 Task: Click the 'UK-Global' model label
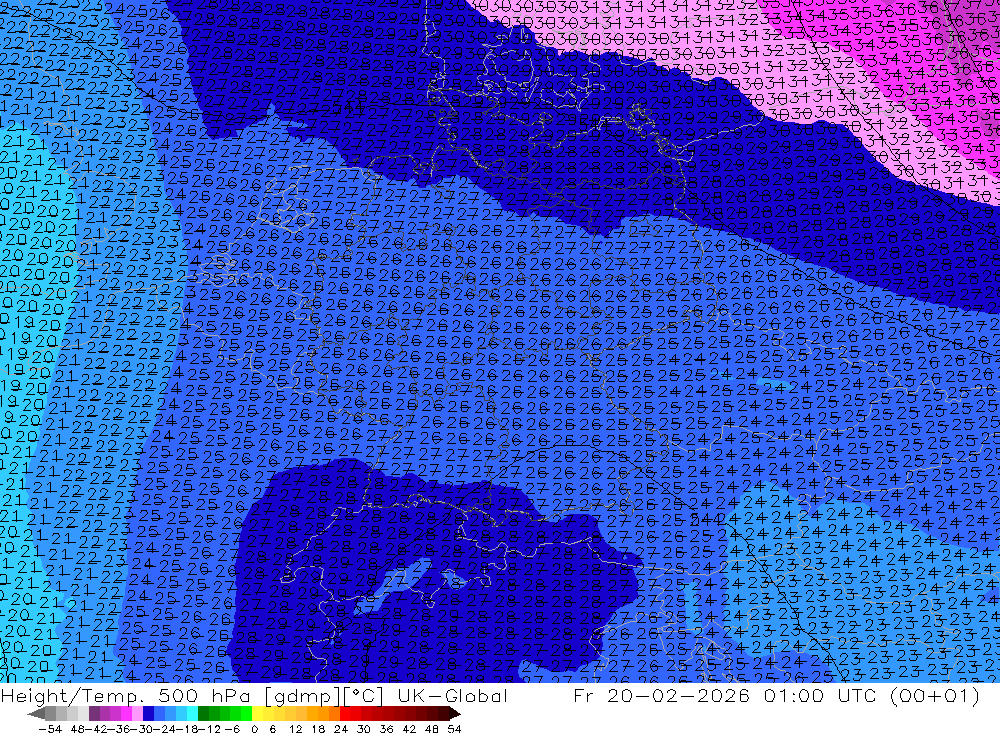(452, 695)
